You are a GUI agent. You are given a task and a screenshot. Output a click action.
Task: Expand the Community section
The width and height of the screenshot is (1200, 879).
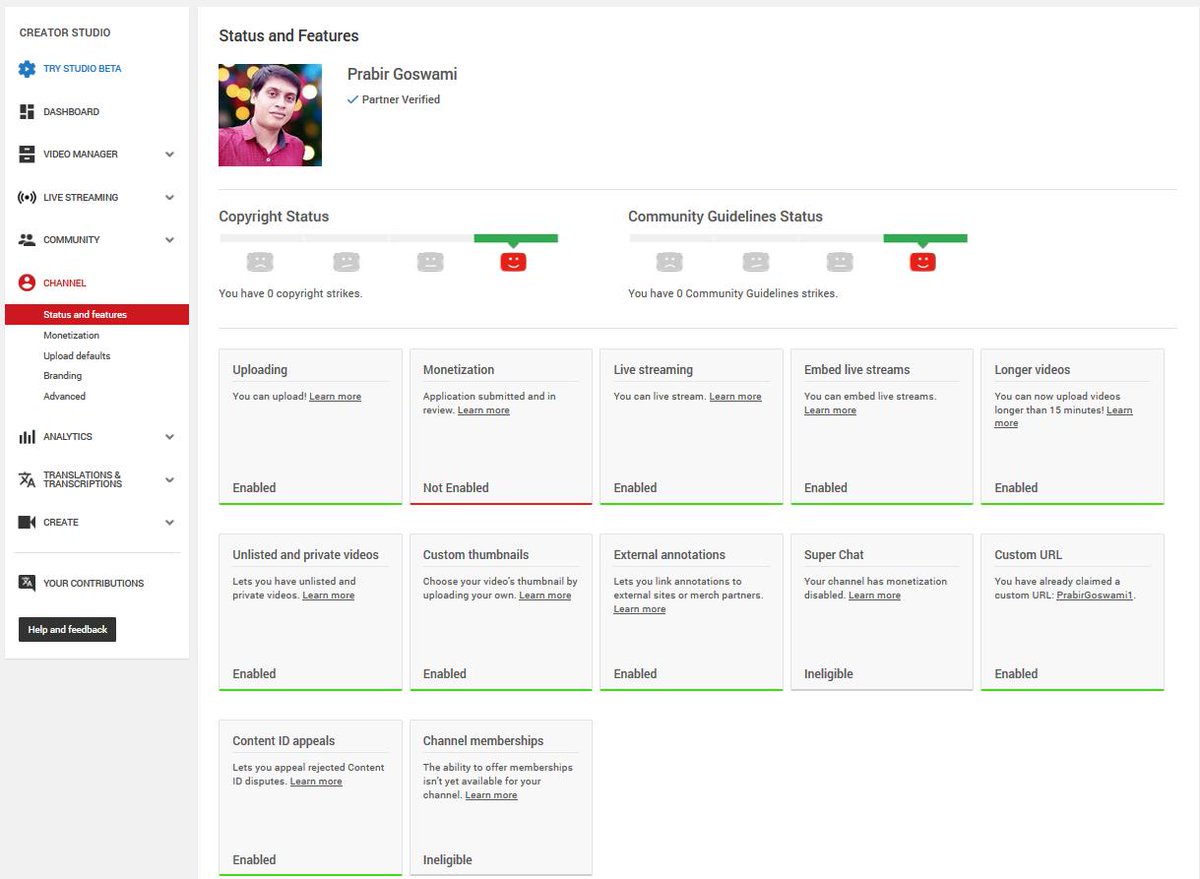[x=169, y=240]
